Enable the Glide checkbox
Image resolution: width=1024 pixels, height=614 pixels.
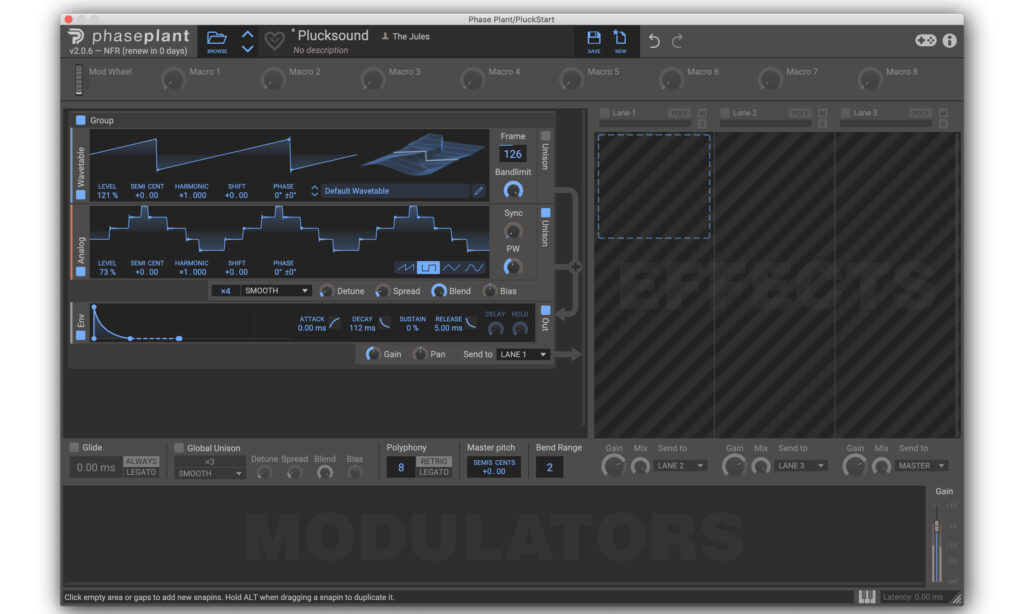coord(74,447)
